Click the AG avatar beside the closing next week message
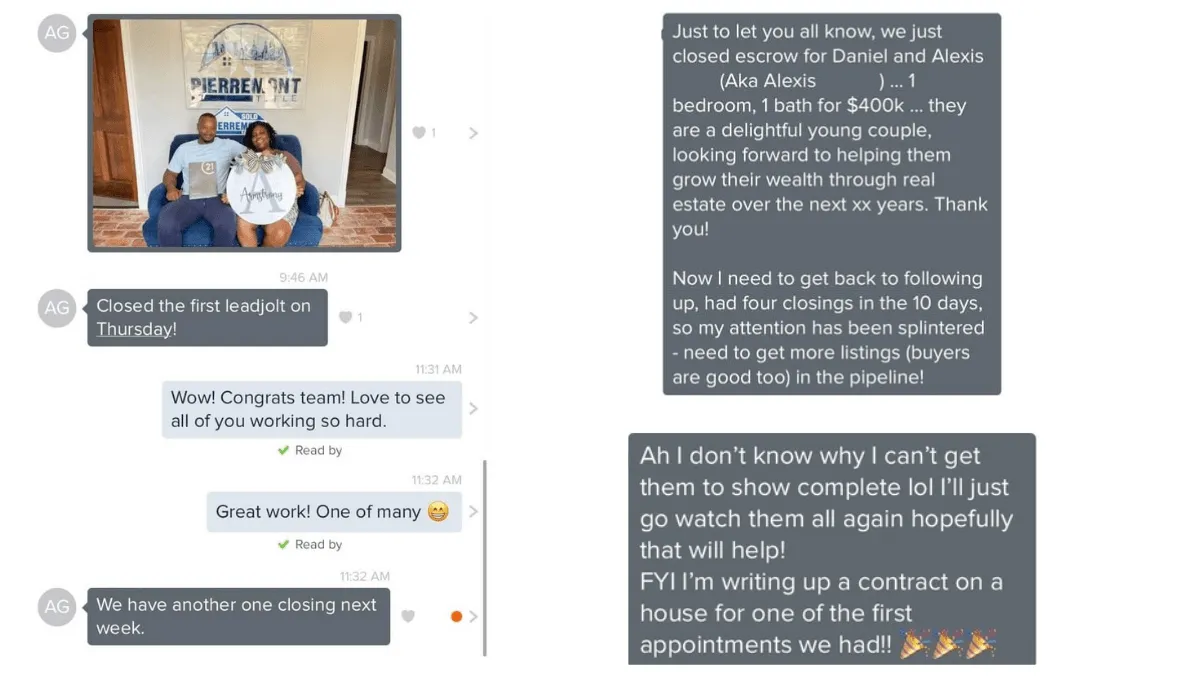 click(57, 607)
